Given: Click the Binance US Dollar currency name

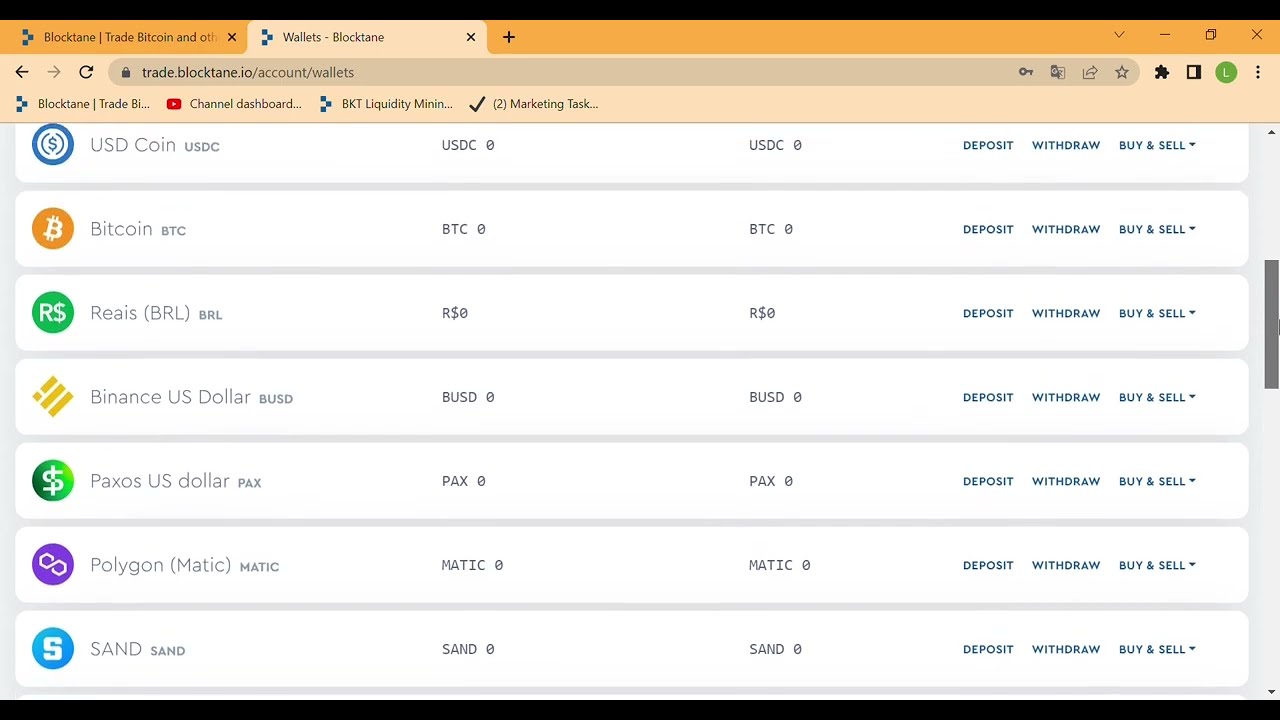Looking at the screenshot, I should pos(170,397).
